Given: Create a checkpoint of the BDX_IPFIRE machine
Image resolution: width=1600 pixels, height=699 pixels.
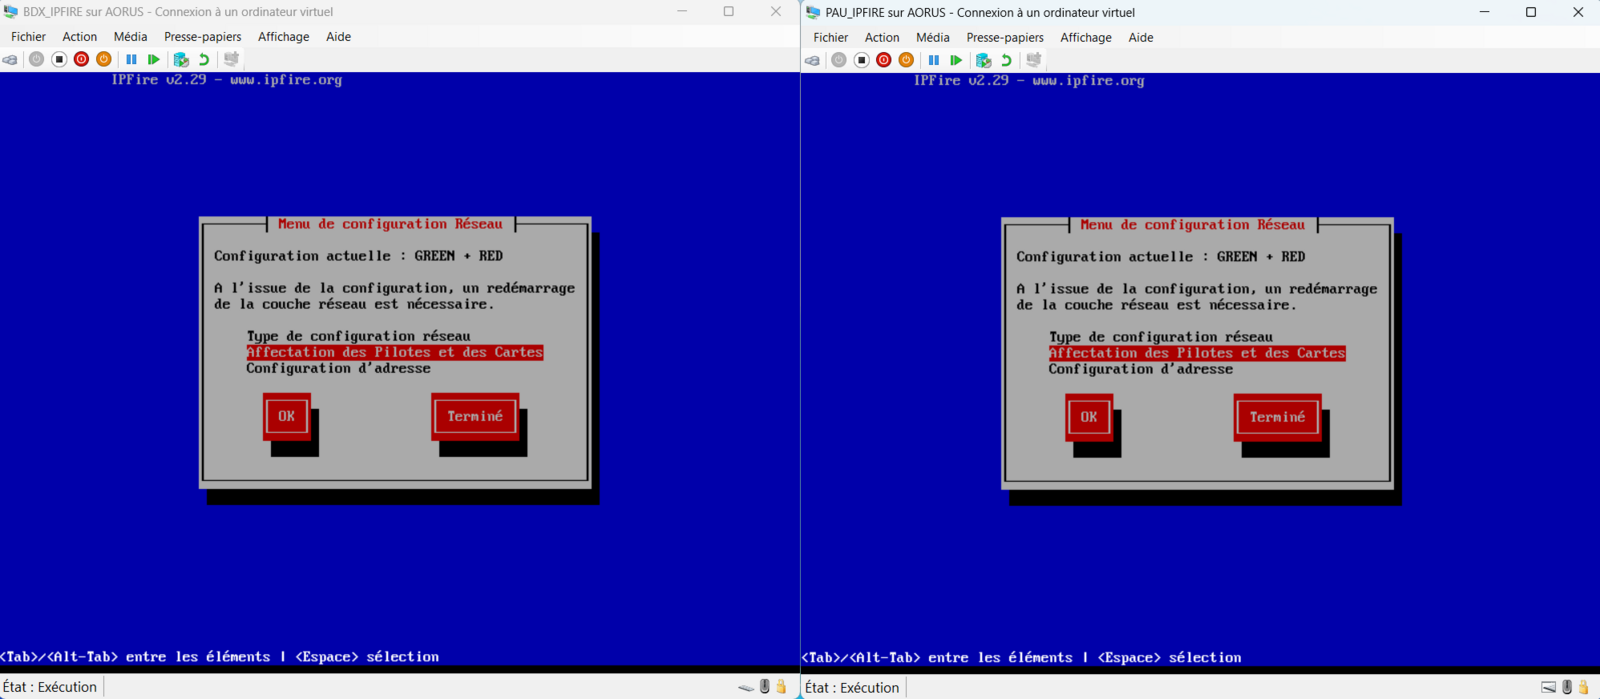Looking at the screenshot, I should pyautogui.click(x=181, y=60).
